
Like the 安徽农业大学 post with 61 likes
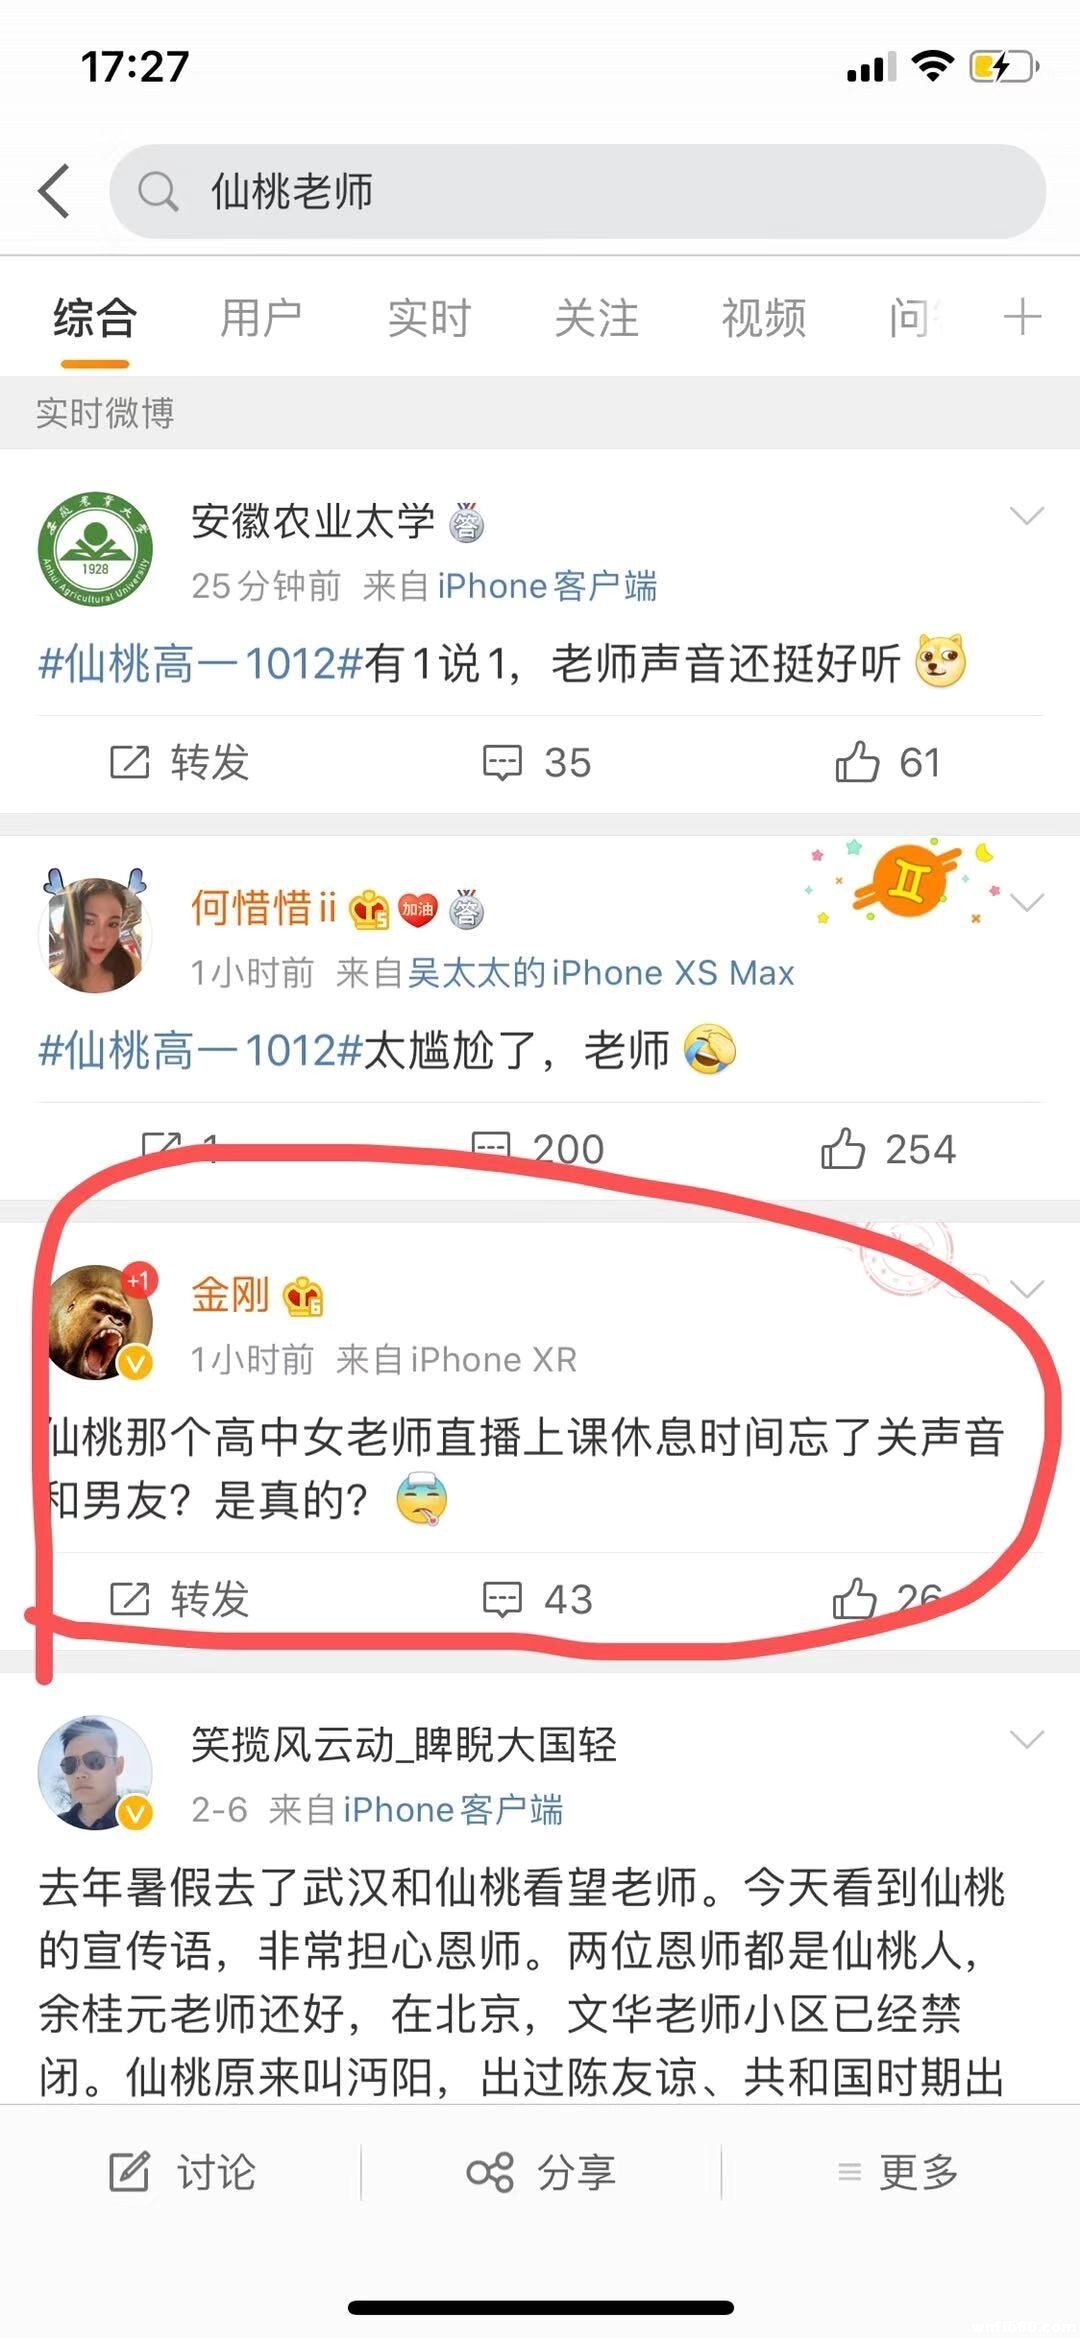[x=888, y=762]
